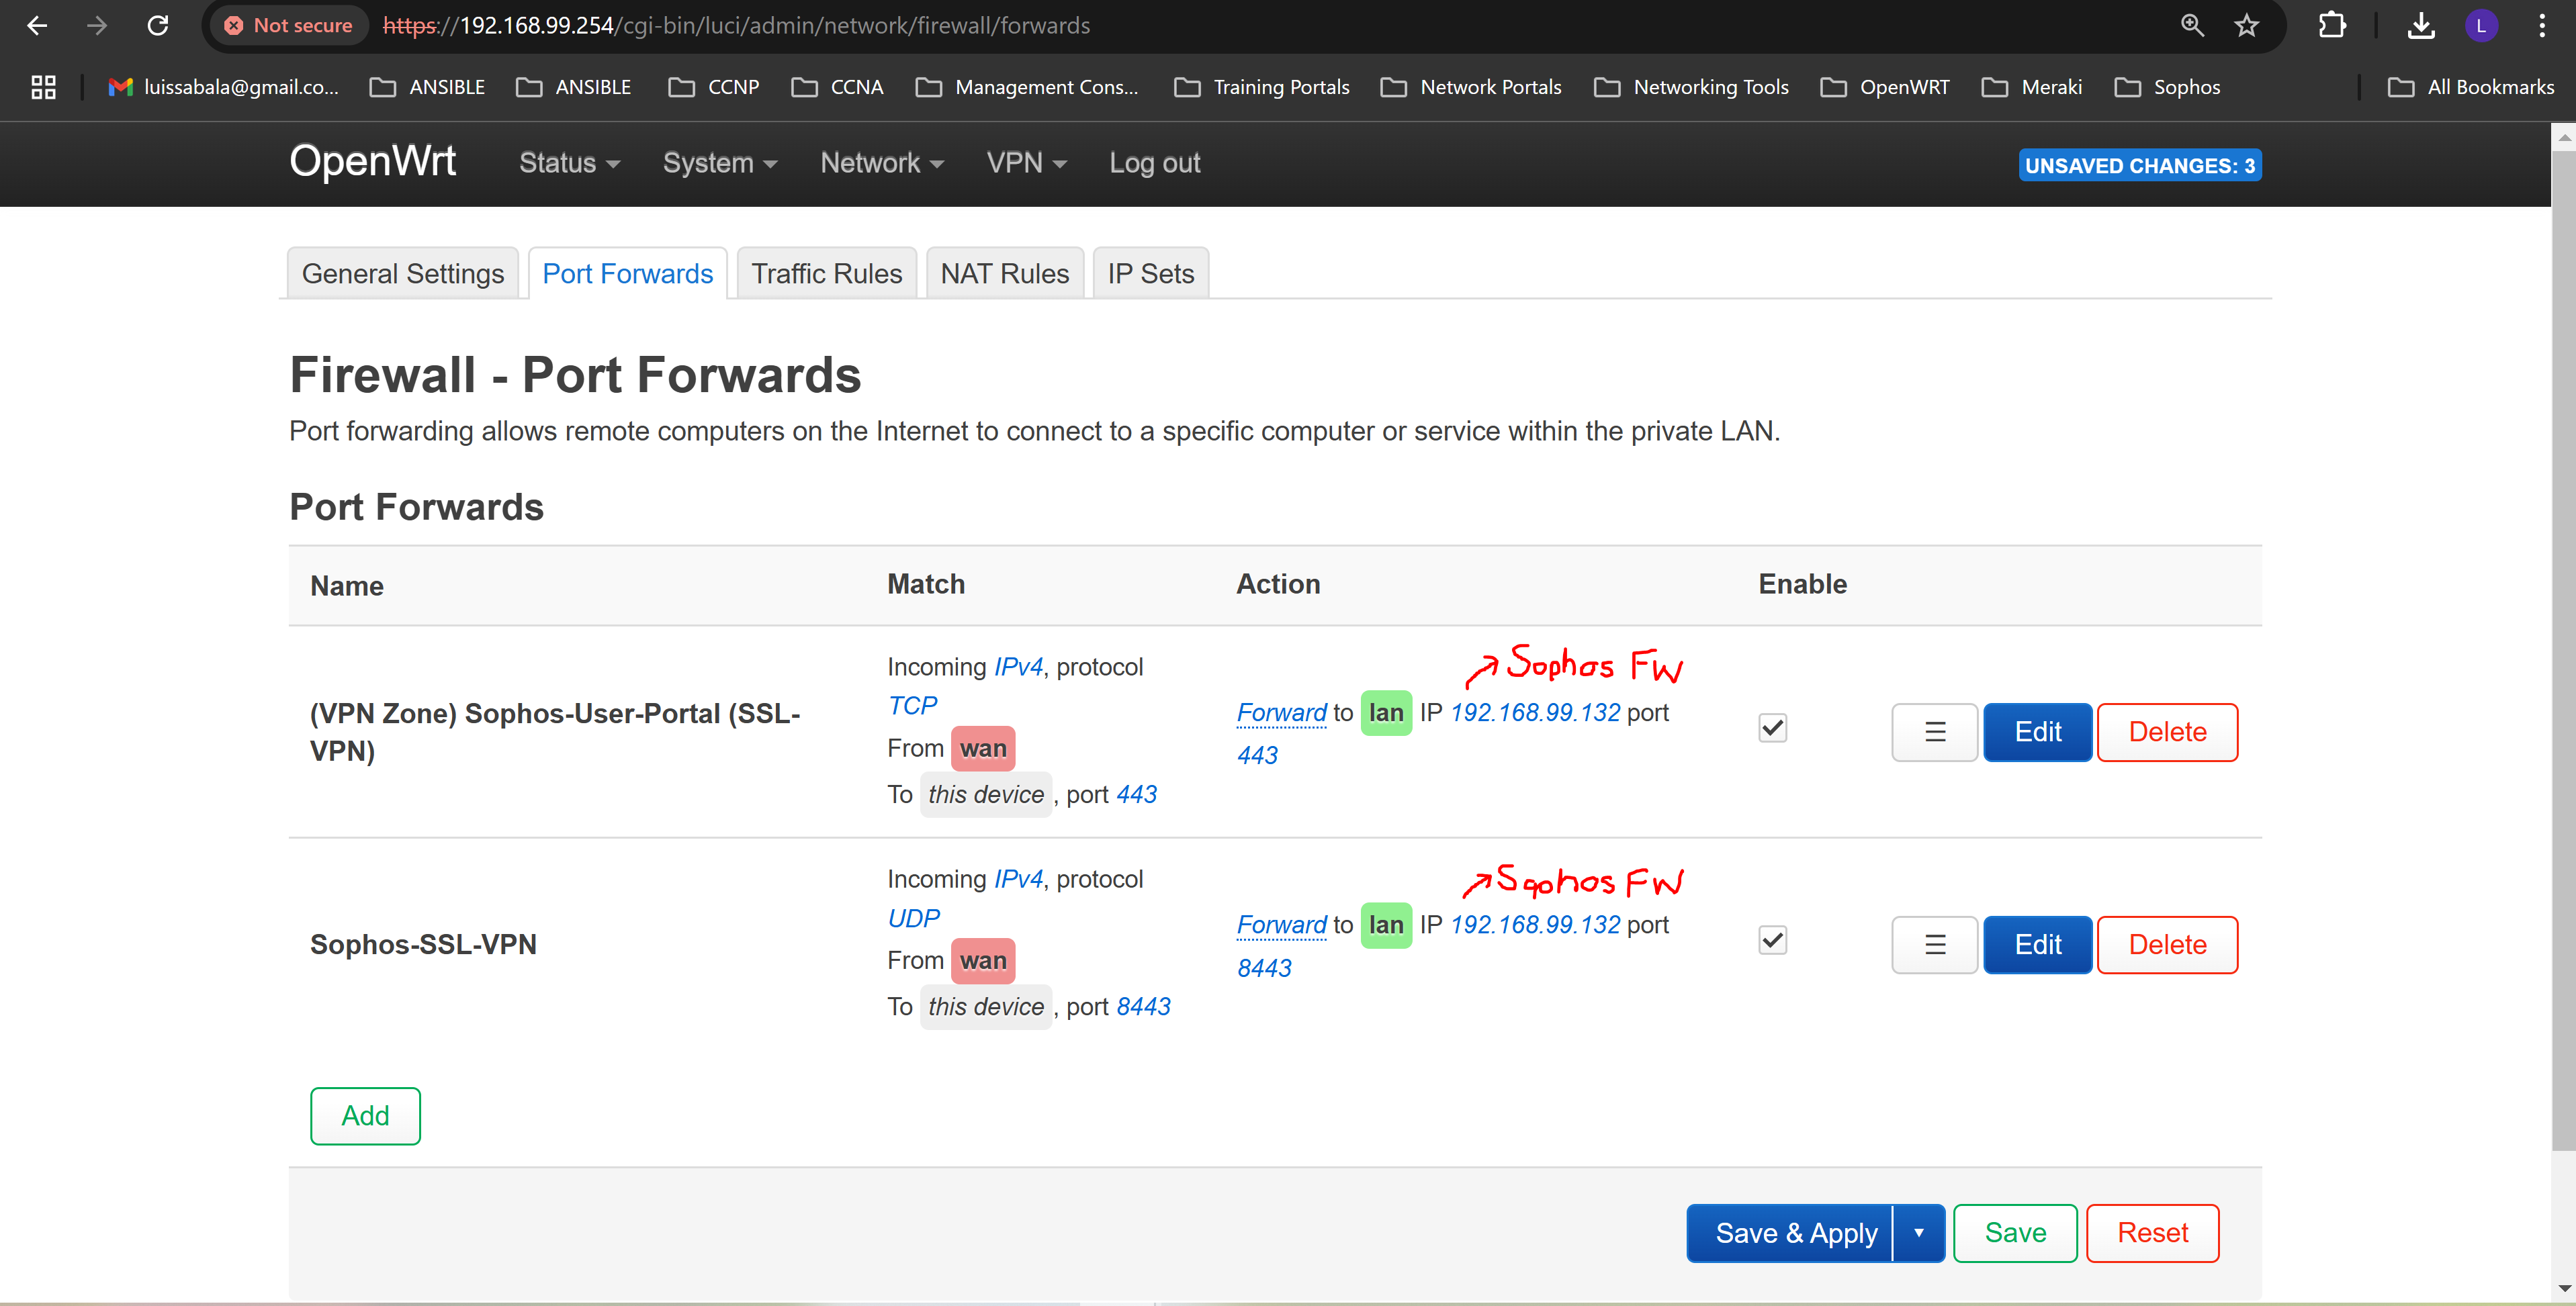Open the OpenWRT bookmark folder
This screenshot has height=1306, width=2576.
coord(1885,87)
